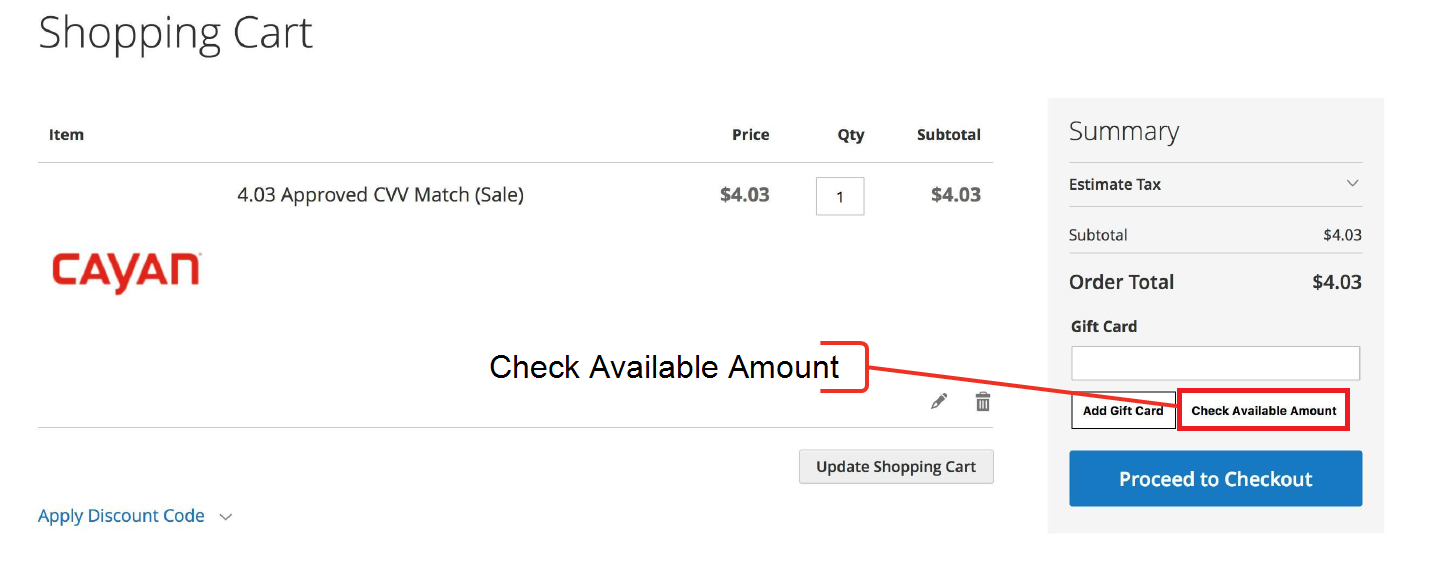Click the Order Total amount in Summary
Viewport: 1435px width, 588px height.
click(x=1336, y=282)
